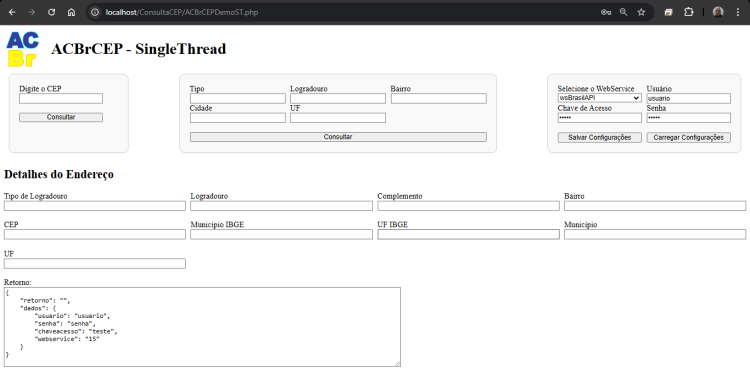Click Salvar Configurações button
The image size is (750, 373).
[x=599, y=137]
